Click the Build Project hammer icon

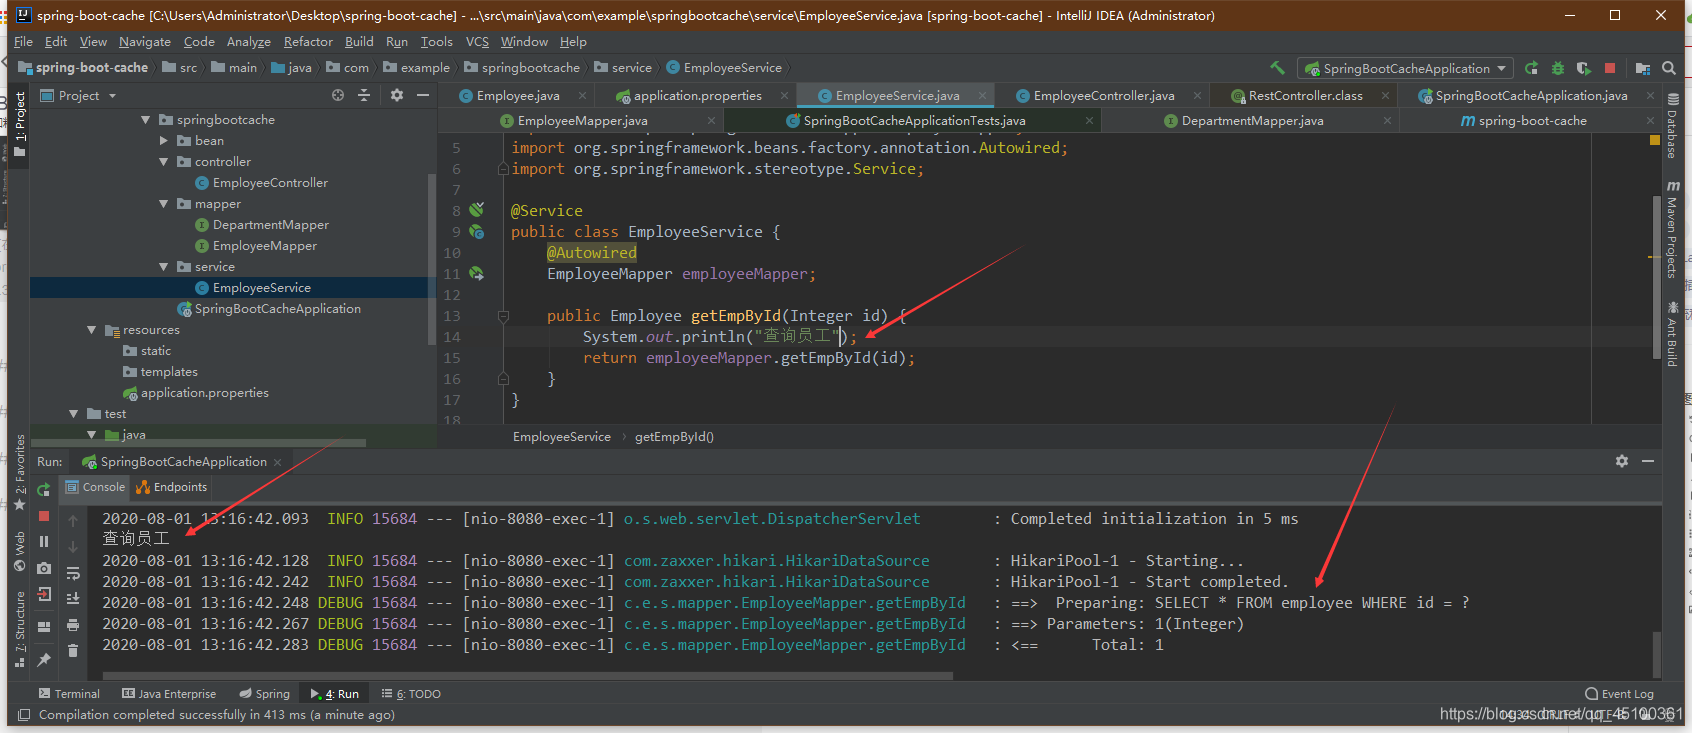pyautogui.click(x=1277, y=68)
